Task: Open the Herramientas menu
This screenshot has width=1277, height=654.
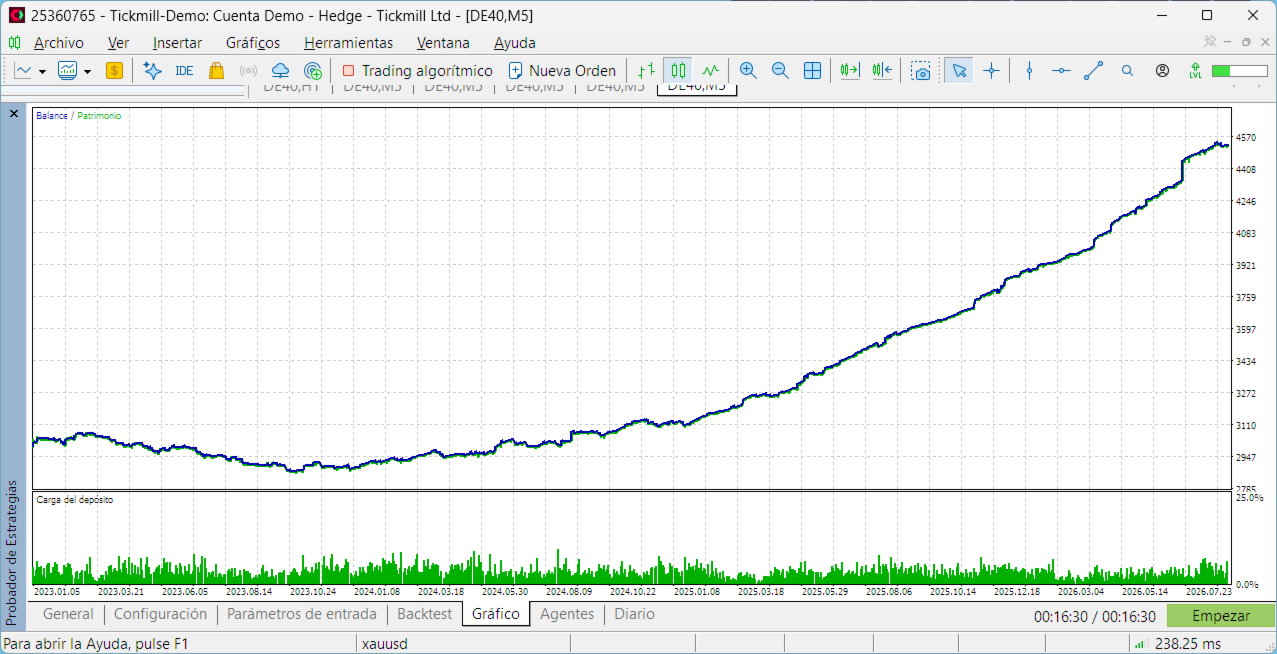Action: [349, 43]
